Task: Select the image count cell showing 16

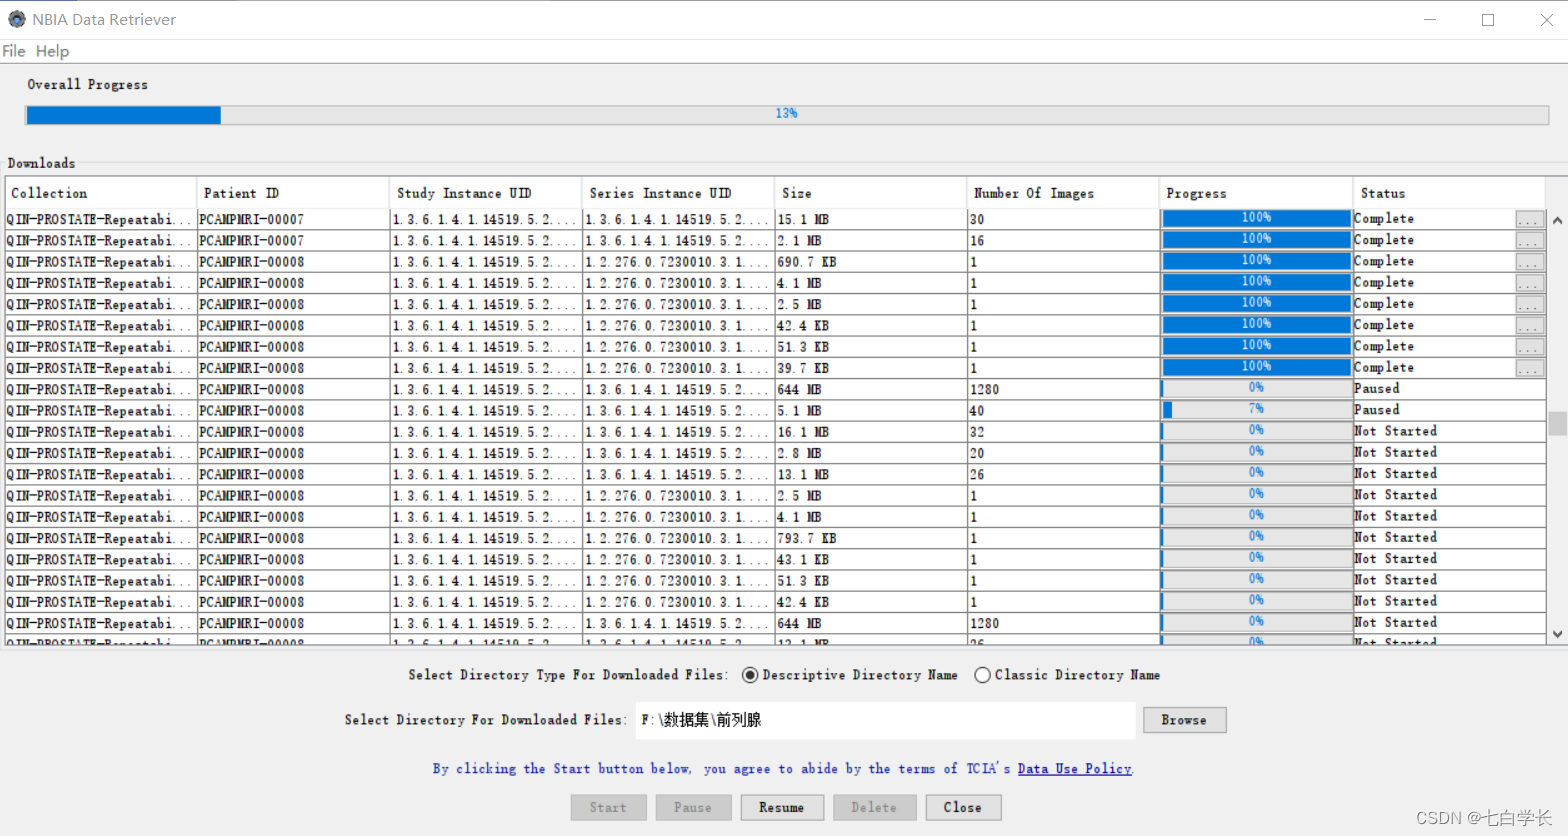Action: coord(1063,240)
